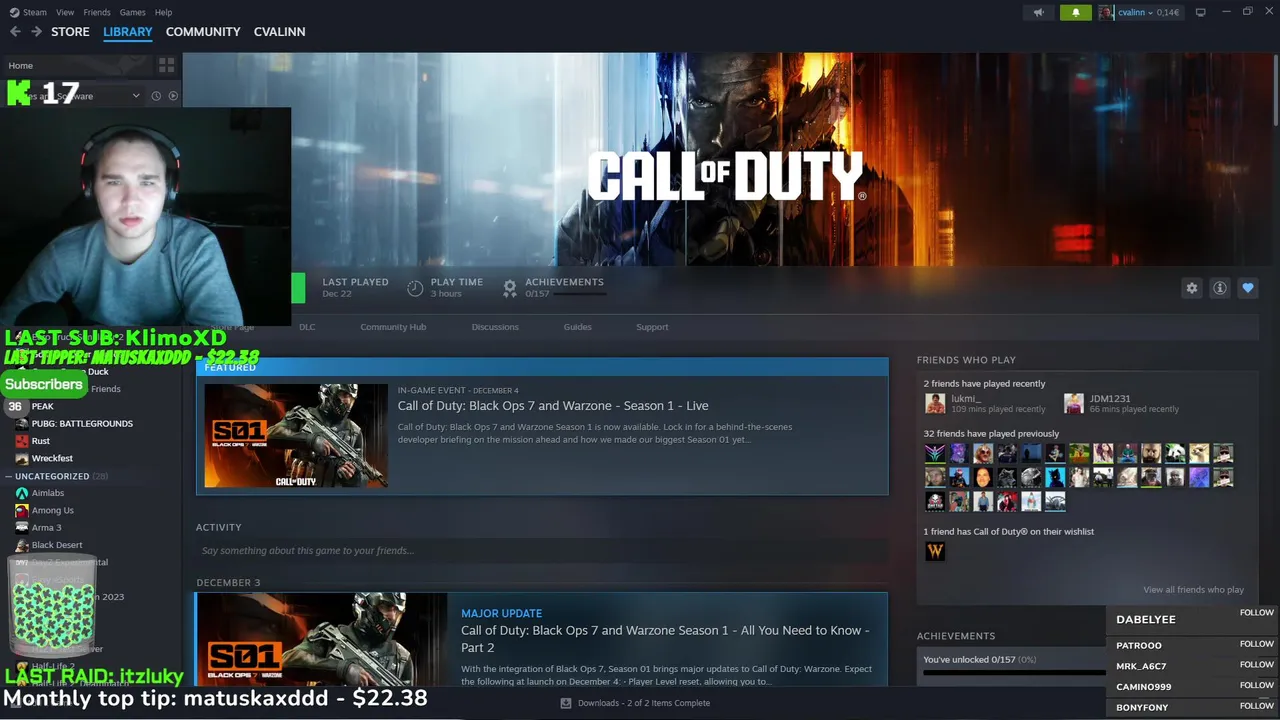
Task: Open the Friends menu
Action: (97, 12)
